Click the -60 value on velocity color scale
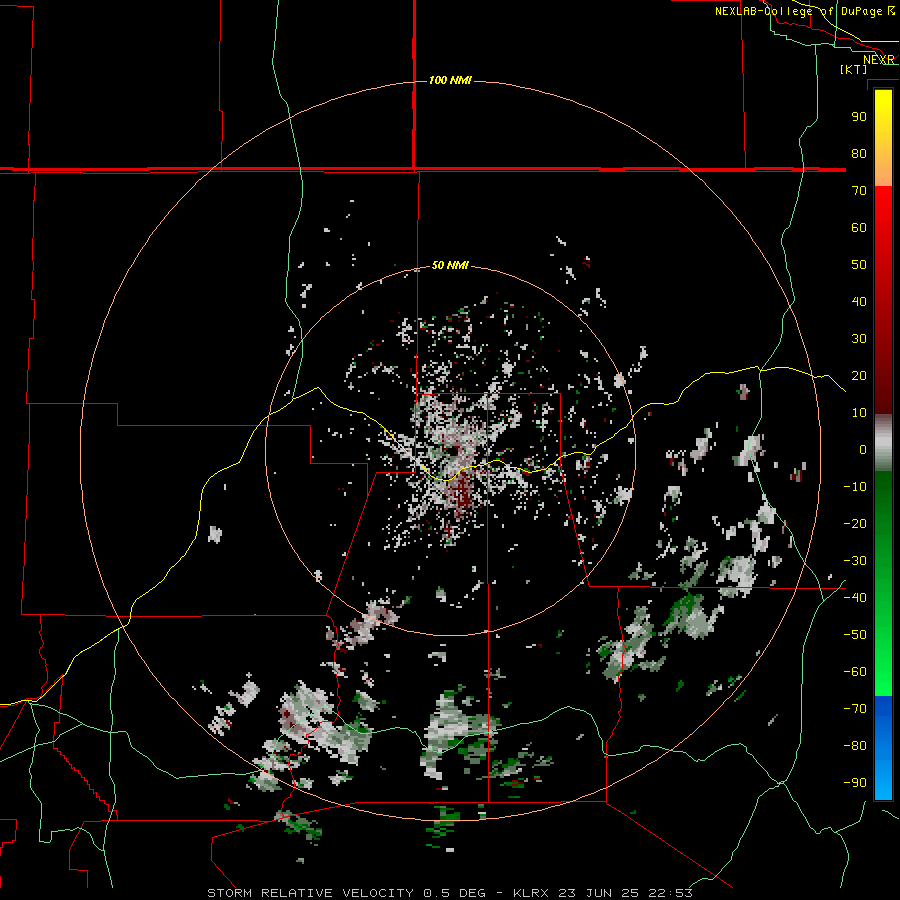The image size is (900, 900). point(855,672)
